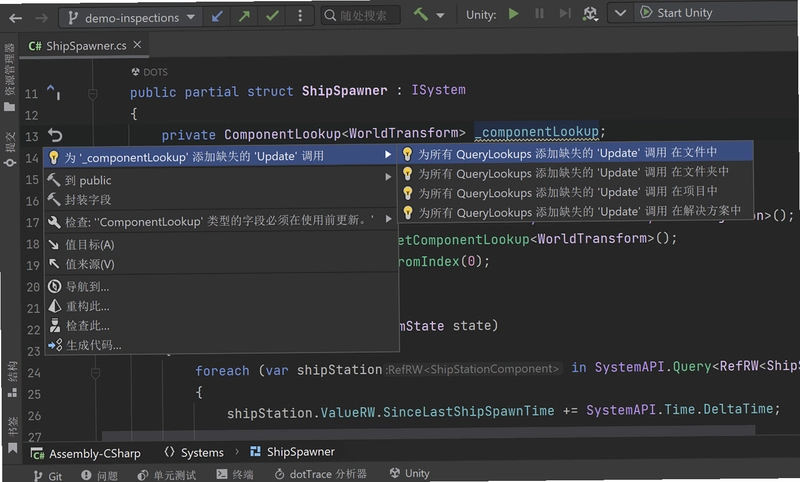
Task: Expand the inspection options submenu arrow
Action: click(388, 219)
